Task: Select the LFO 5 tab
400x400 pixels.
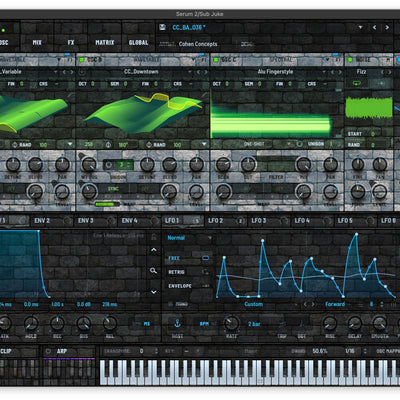Action: point(345,221)
